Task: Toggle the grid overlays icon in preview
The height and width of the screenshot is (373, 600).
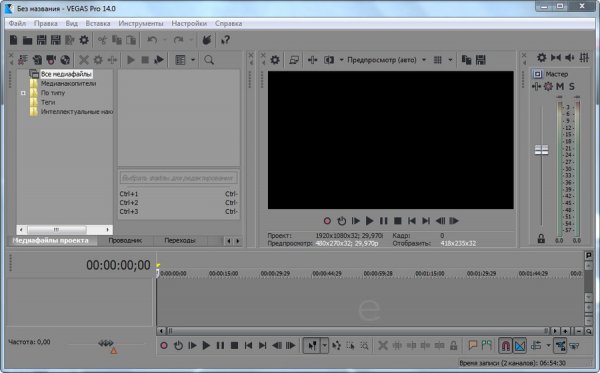Action: [438, 60]
